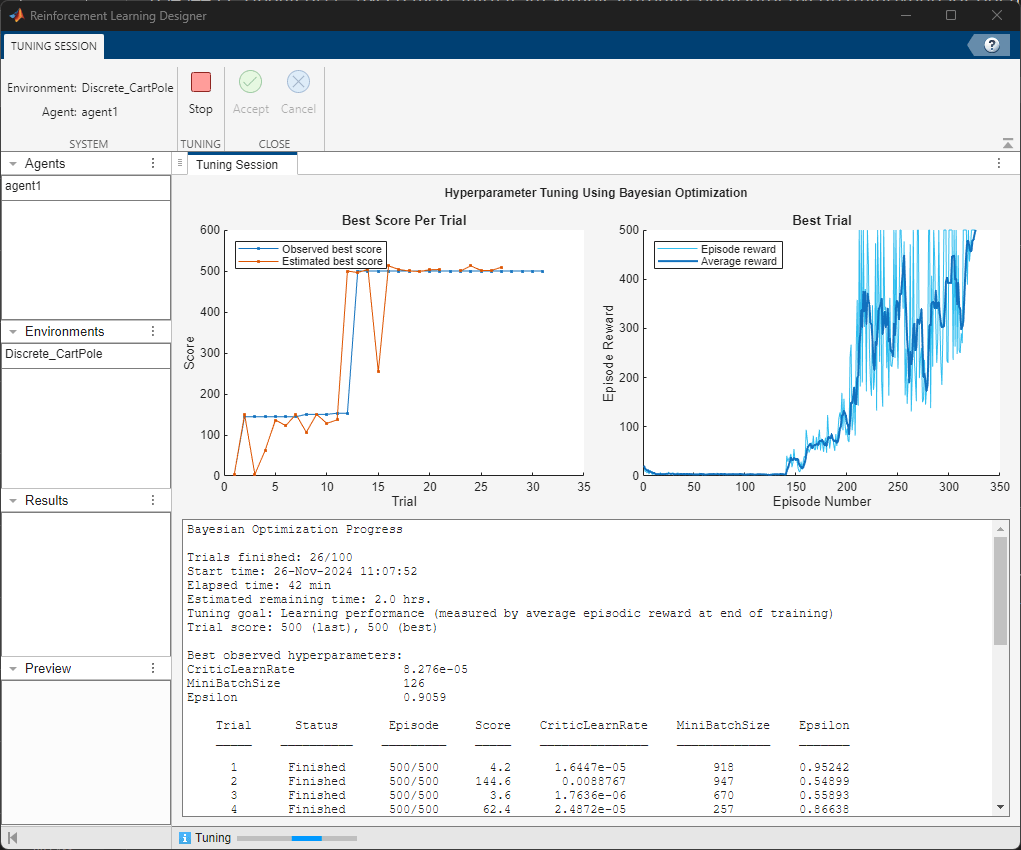Viewport: 1021px width, 850px height.
Task: Switch to the TUNING SESSION ribbon tab
Action: [52, 46]
